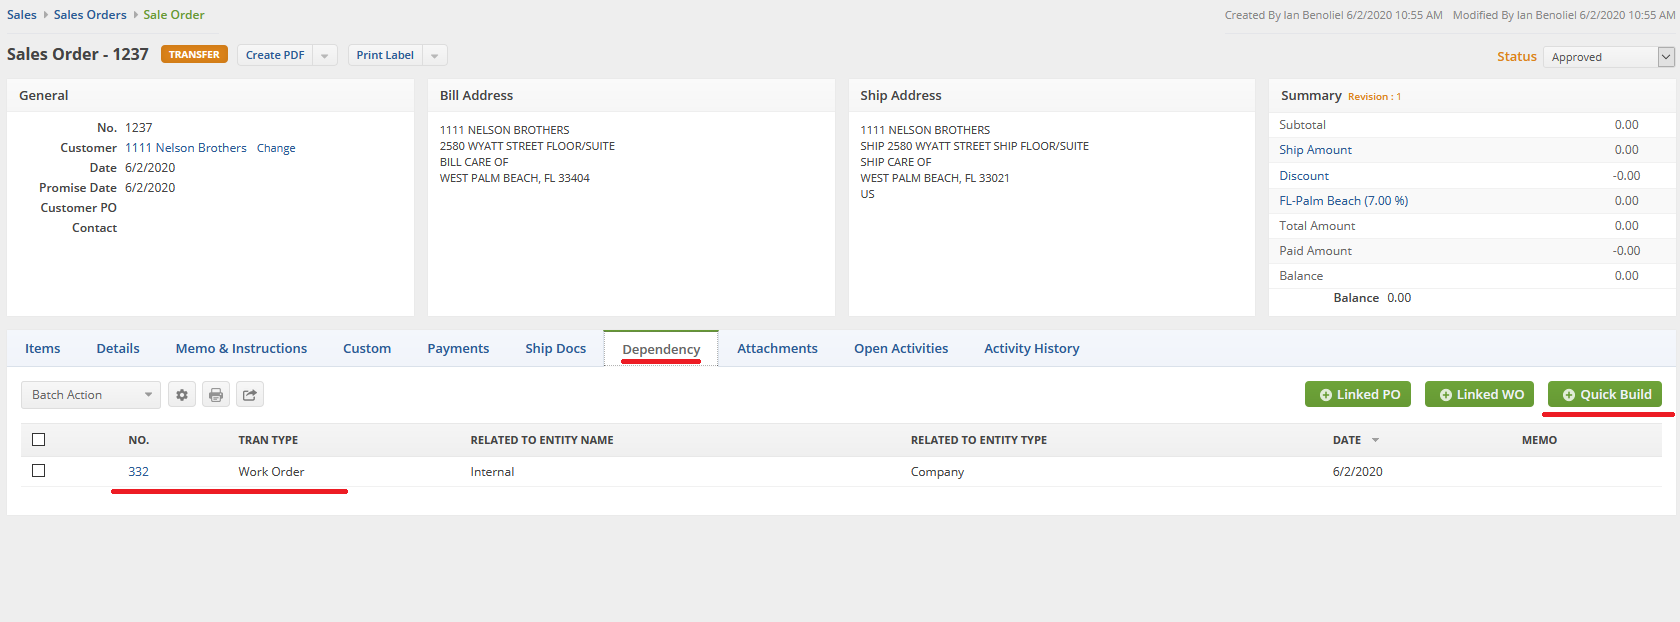This screenshot has height=622, width=1680.
Task: Sort by the MEMO column header
Action: pos(1539,441)
